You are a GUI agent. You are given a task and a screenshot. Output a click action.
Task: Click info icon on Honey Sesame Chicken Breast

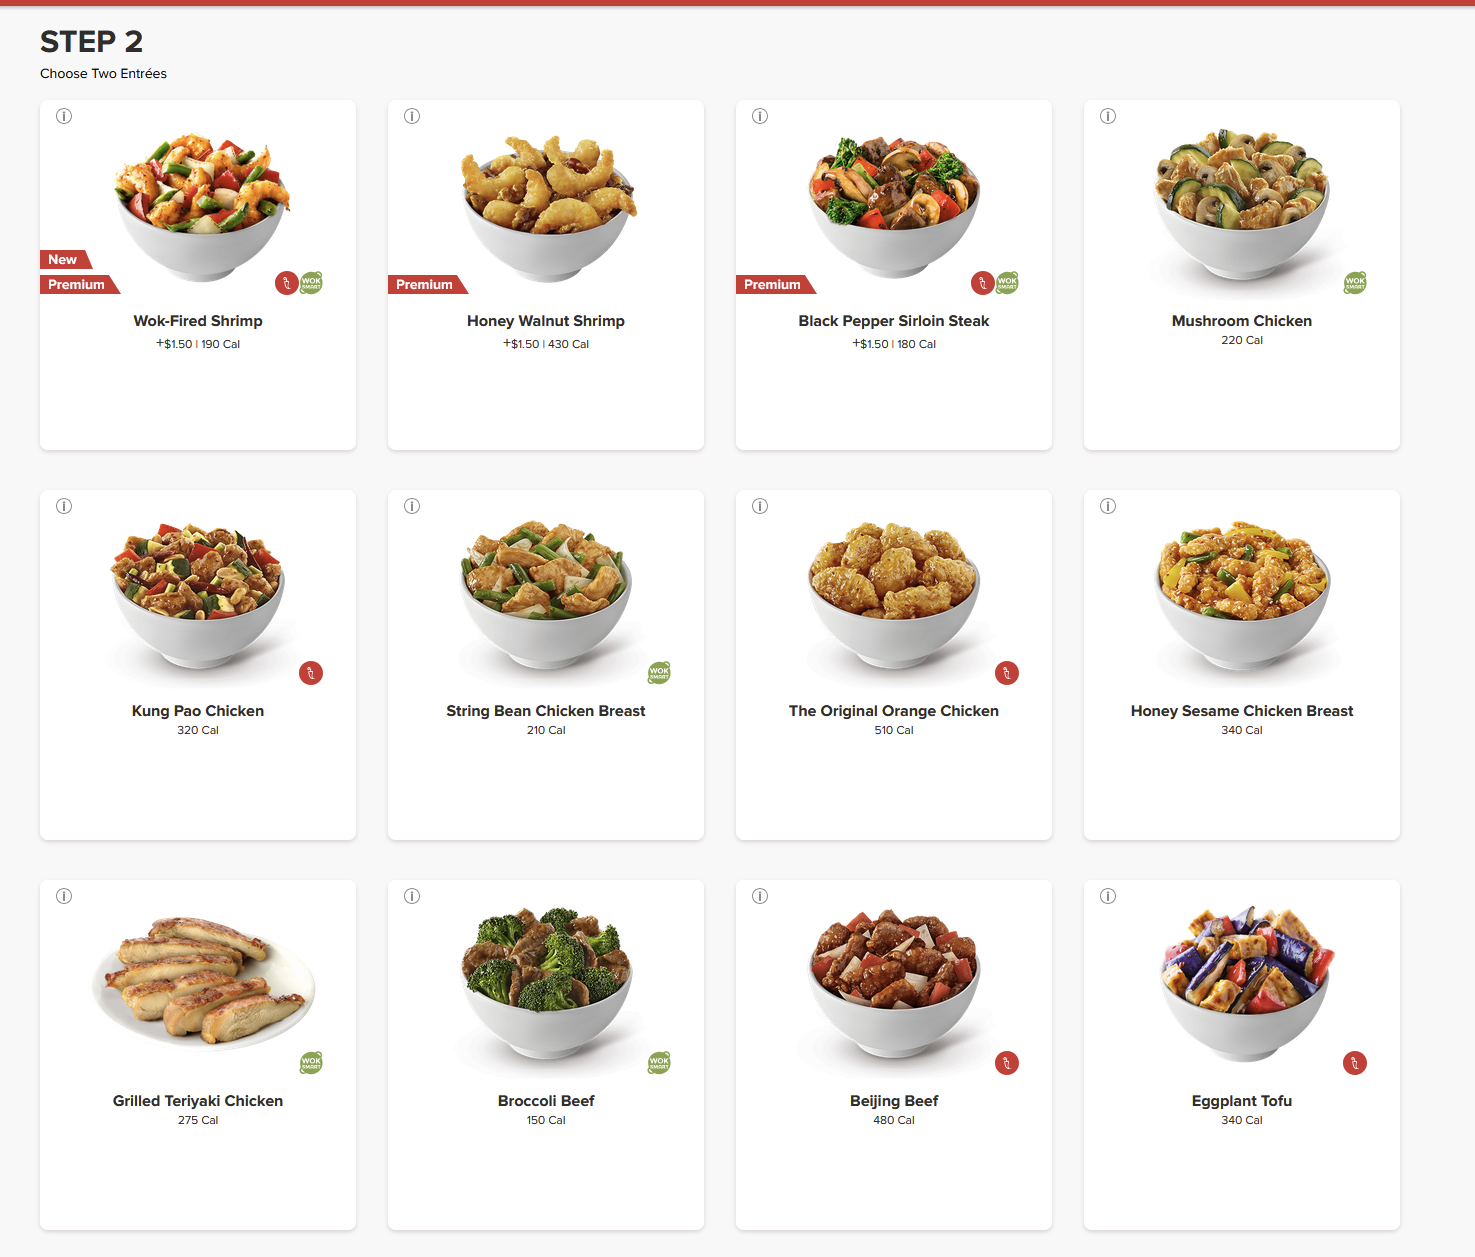(x=1108, y=506)
